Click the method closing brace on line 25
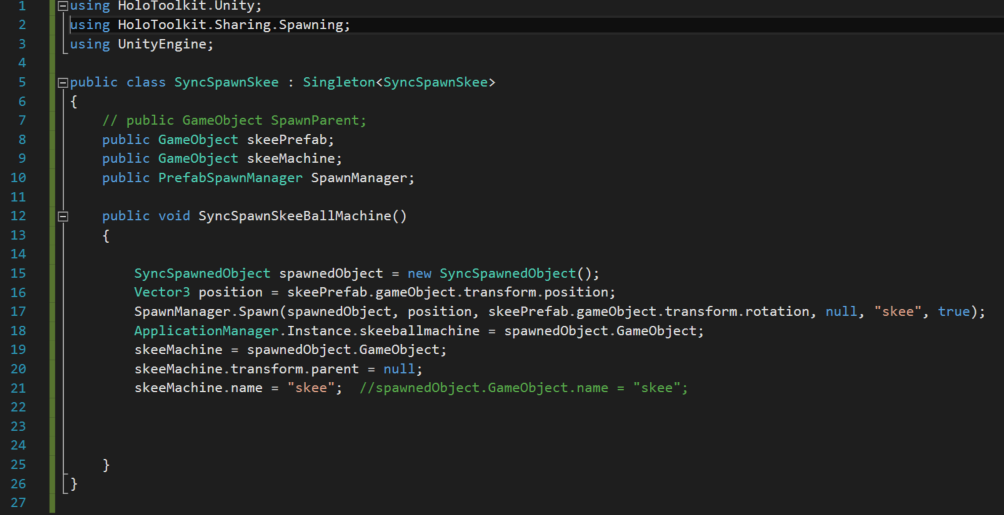Image resolution: width=1004 pixels, height=515 pixels. click(106, 464)
